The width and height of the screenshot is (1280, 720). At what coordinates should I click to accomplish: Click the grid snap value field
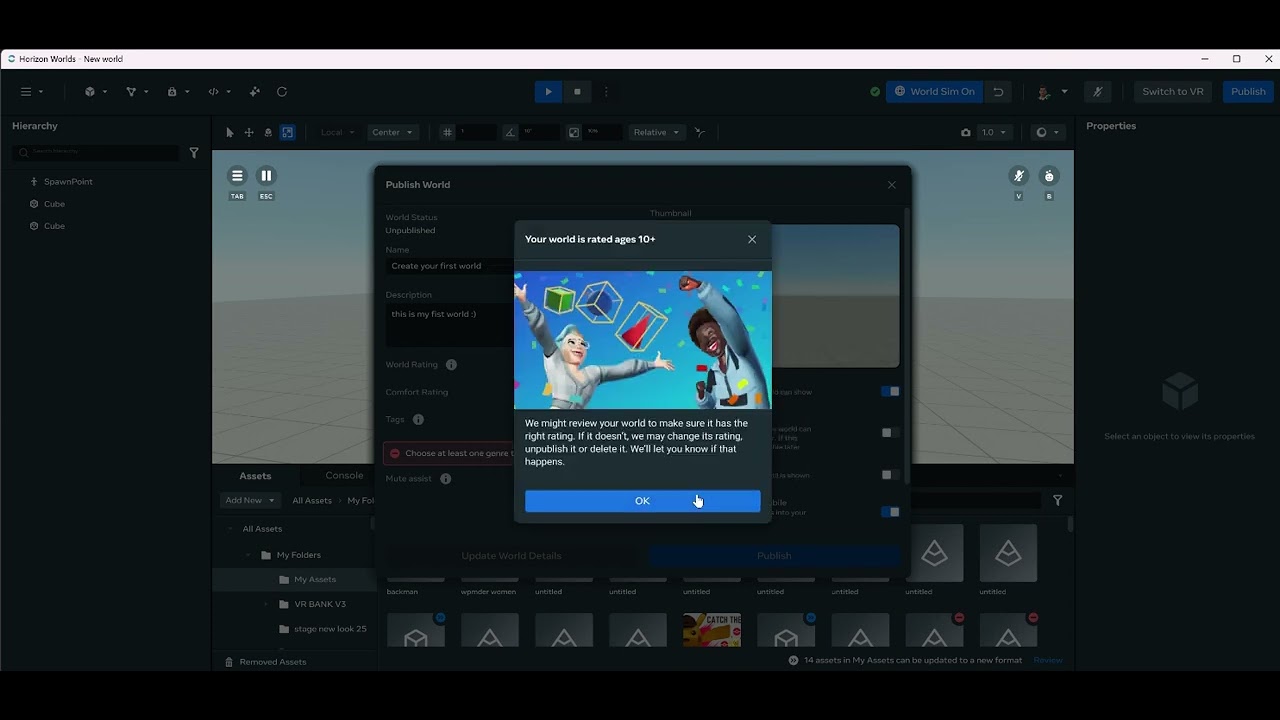476,132
